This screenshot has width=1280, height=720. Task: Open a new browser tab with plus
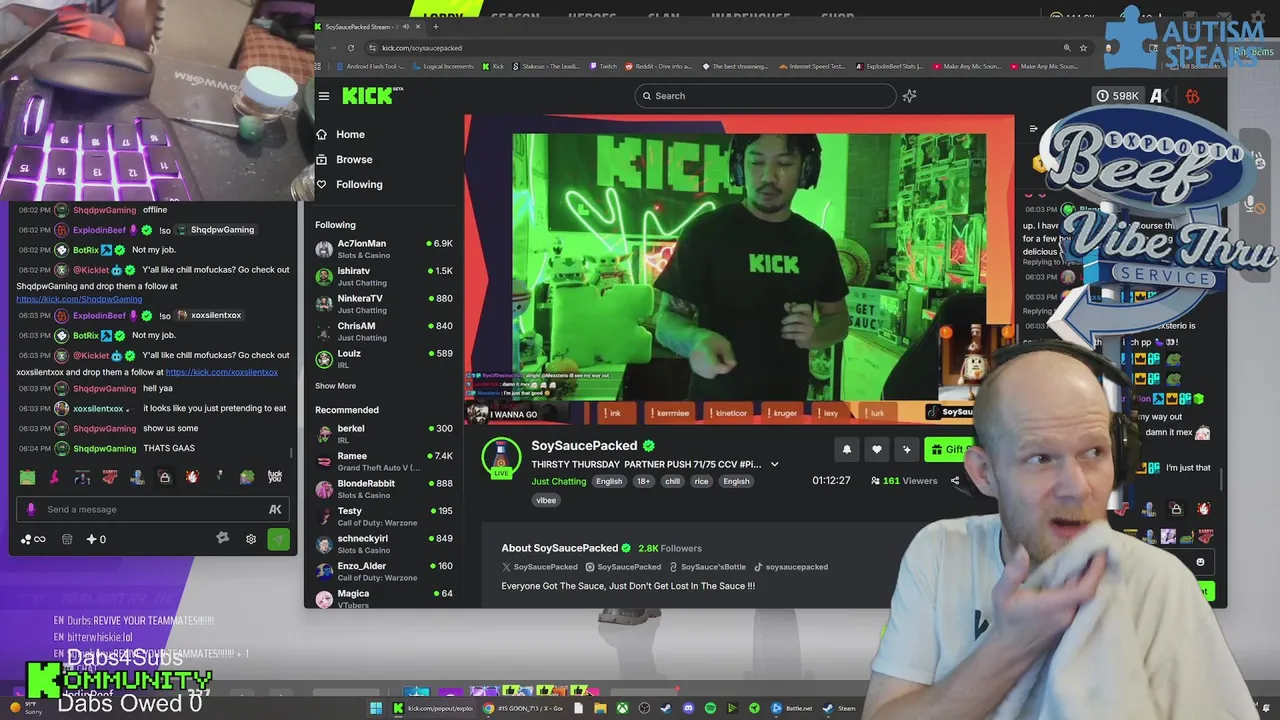click(x=435, y=26)
